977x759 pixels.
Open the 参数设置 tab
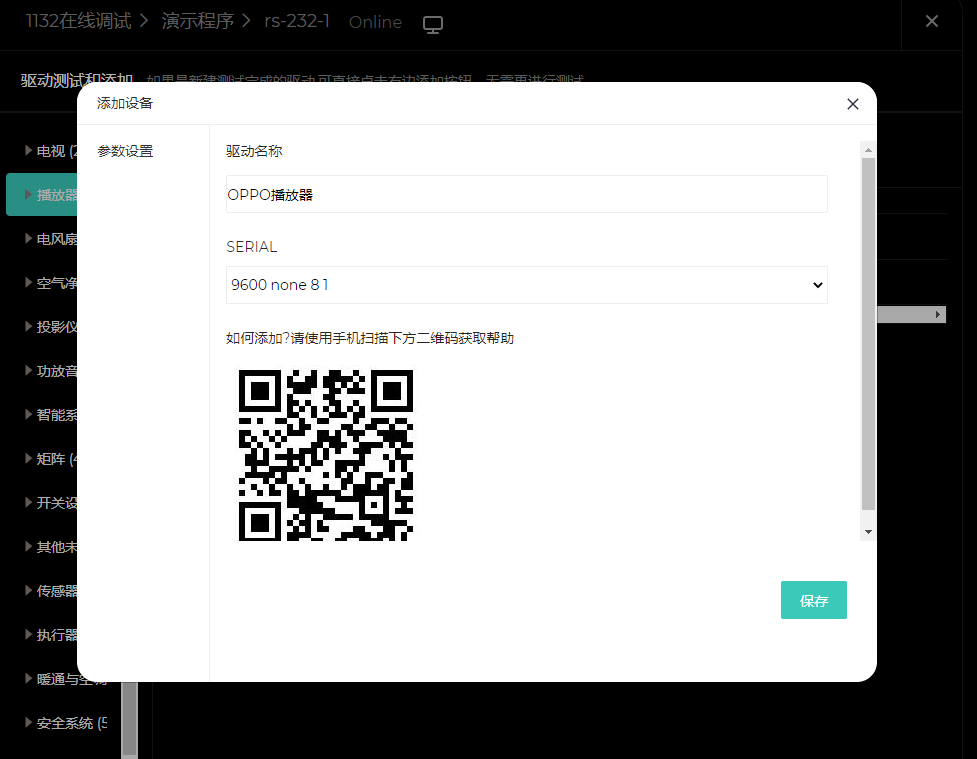coord(125,151)
